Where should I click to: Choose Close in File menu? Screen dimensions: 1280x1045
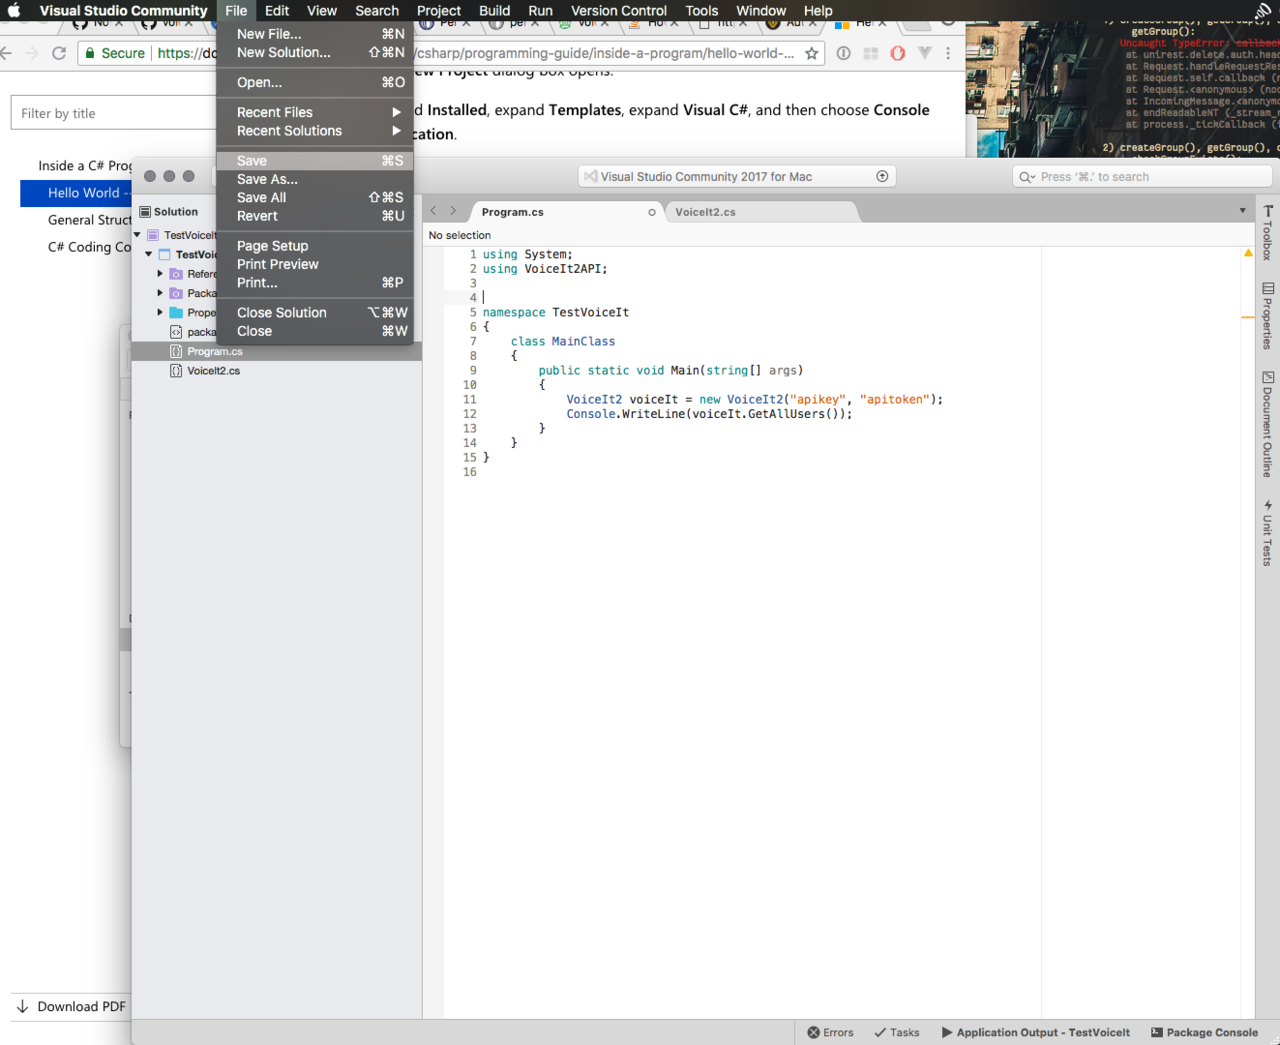[315, 331]
